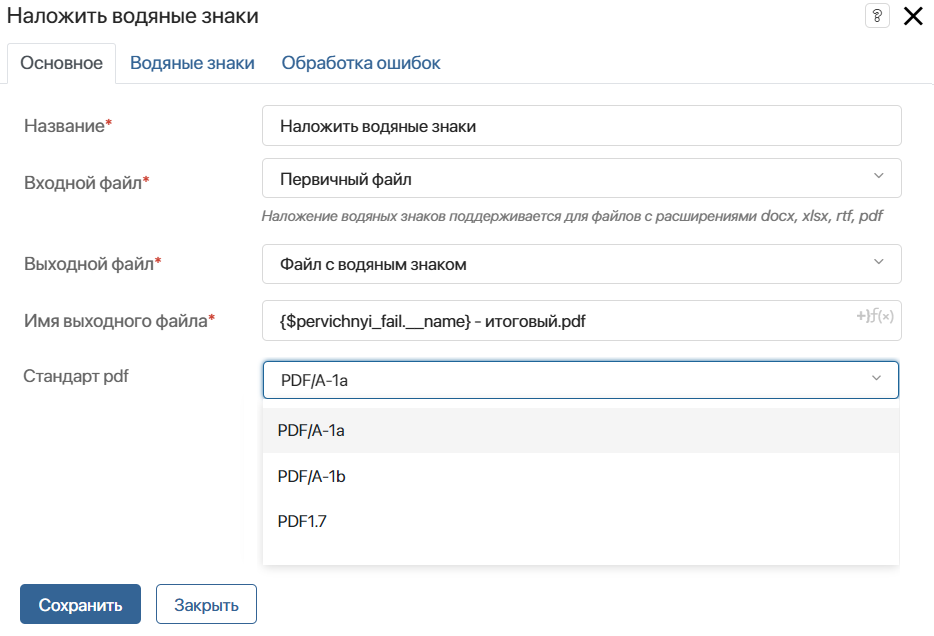
Task: Expand the Входной файл dropdown
Action: 581,178
